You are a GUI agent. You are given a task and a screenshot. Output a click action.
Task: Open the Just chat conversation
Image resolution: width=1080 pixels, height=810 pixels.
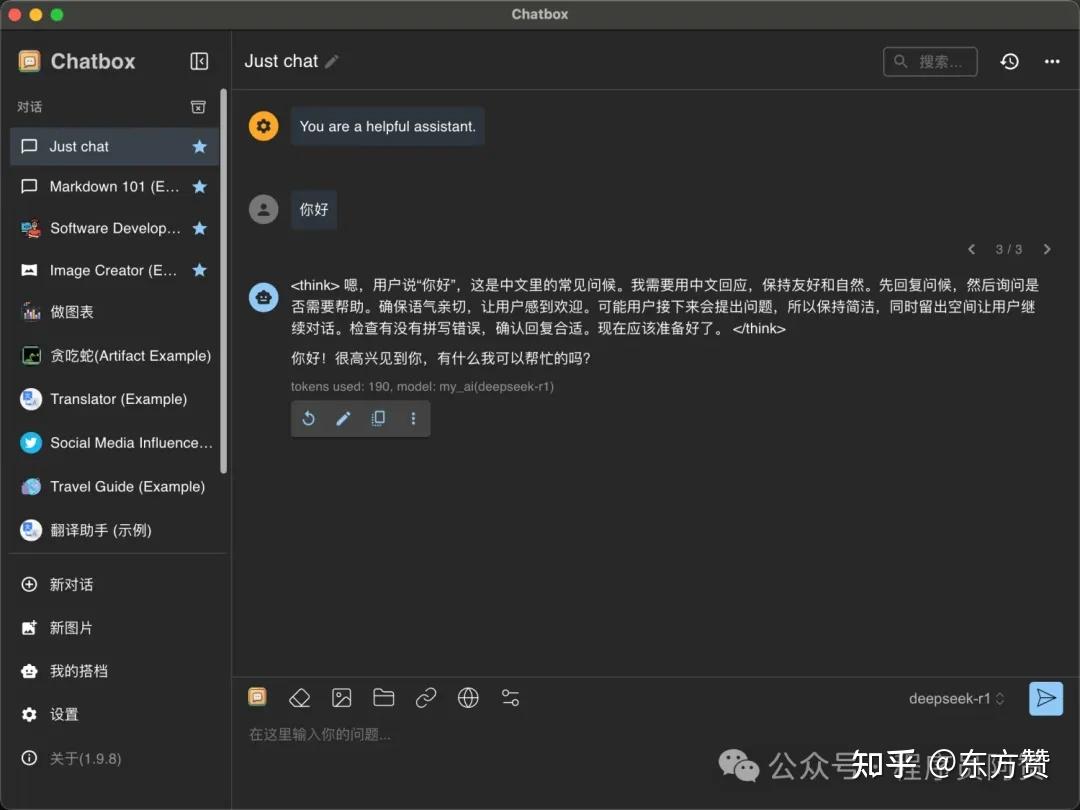(114, 146)
